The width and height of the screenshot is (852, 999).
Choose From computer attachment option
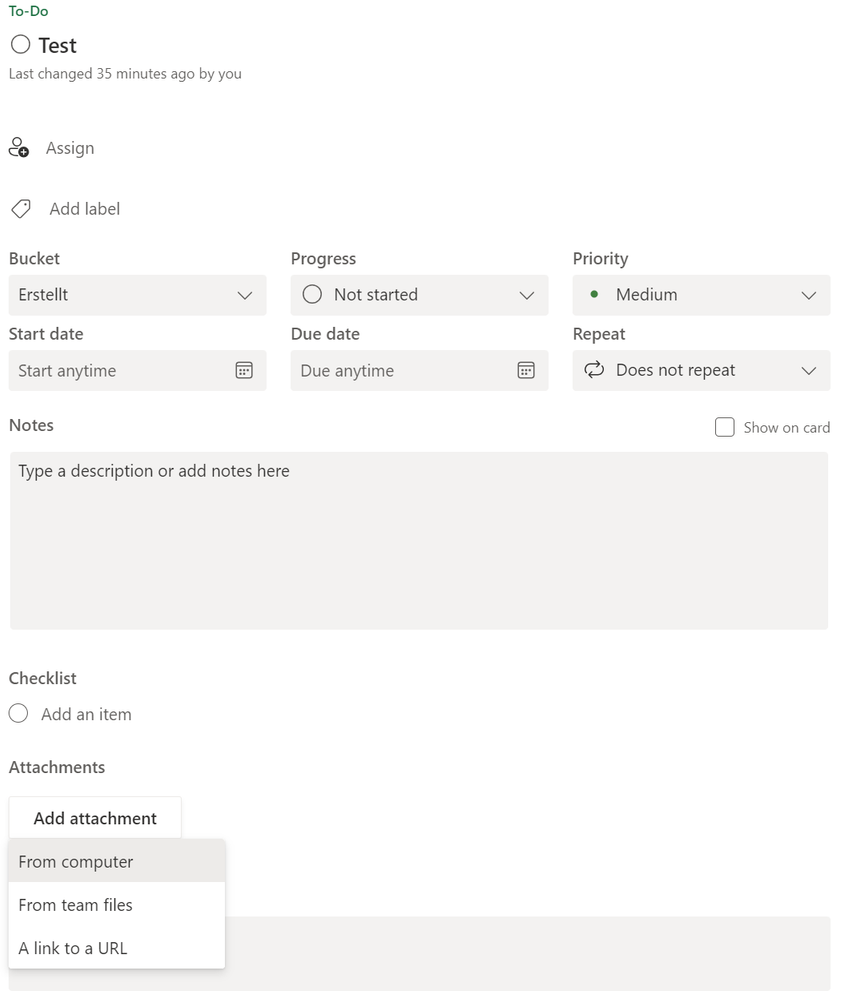click(x=117, y=861)
